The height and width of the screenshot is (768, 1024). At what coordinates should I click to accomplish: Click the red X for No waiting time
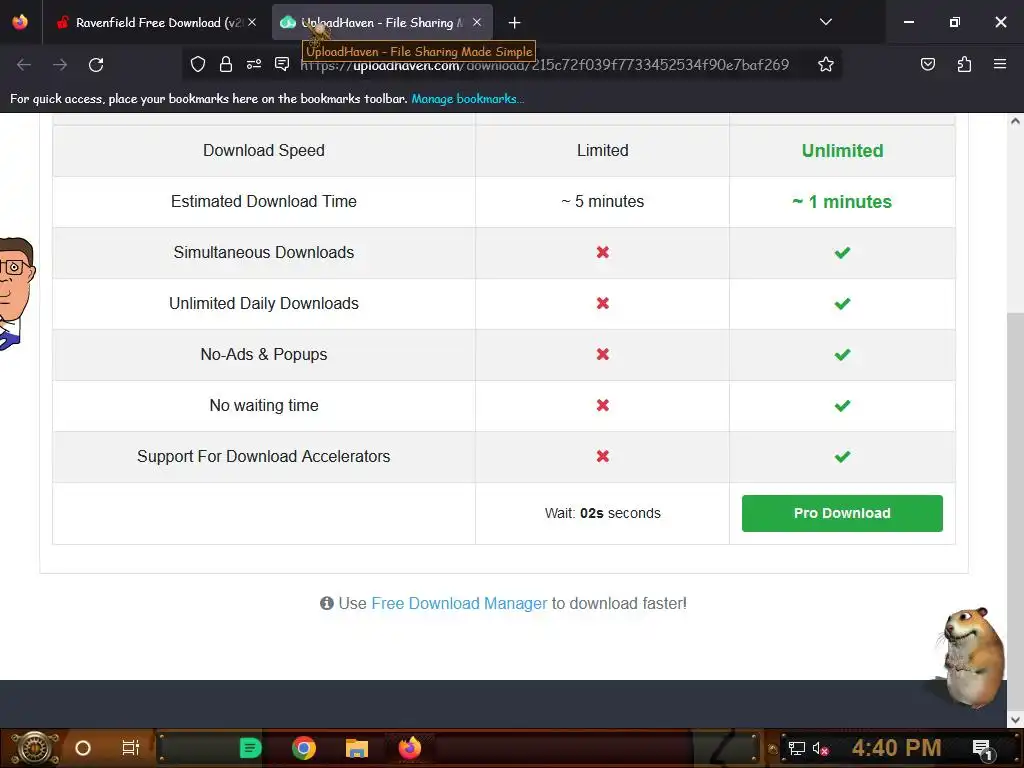[x=603, y=406]
